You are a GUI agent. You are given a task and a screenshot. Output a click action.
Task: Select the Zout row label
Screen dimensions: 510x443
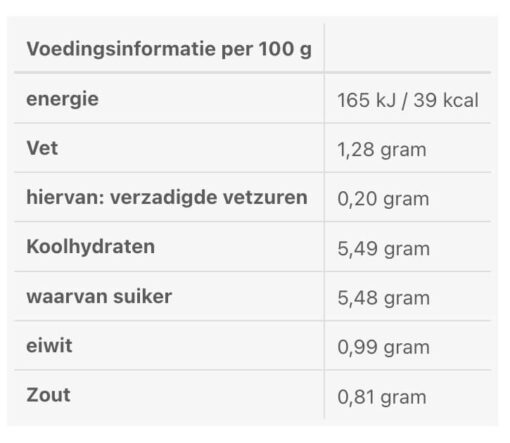pyautogui.click(x=48, y=395)
